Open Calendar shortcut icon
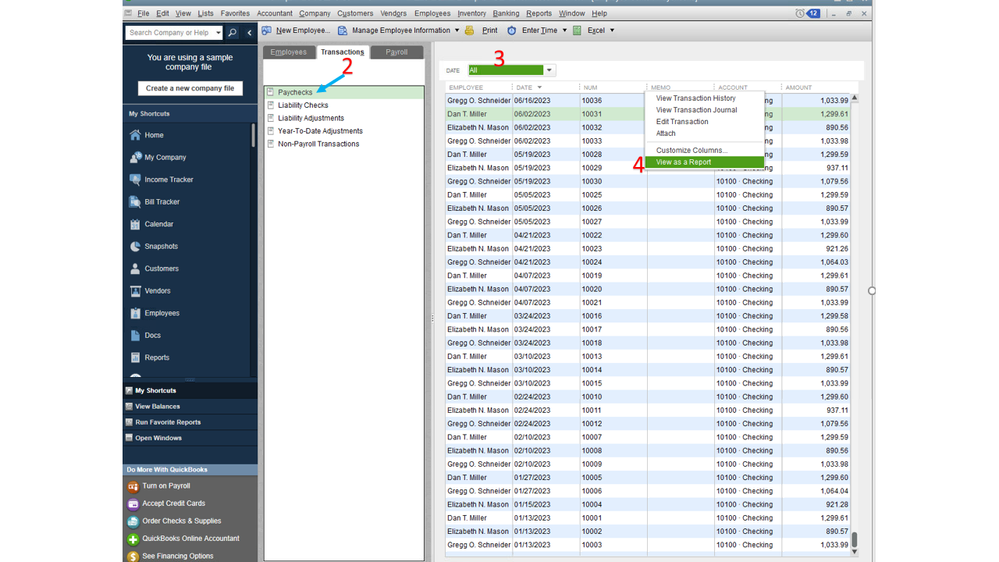999x562 pixels. click(x=135, y=224)
